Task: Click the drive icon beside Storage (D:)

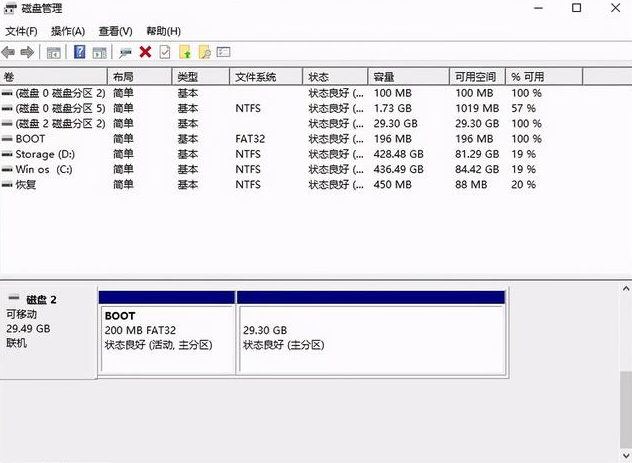Action: (7, 154)
